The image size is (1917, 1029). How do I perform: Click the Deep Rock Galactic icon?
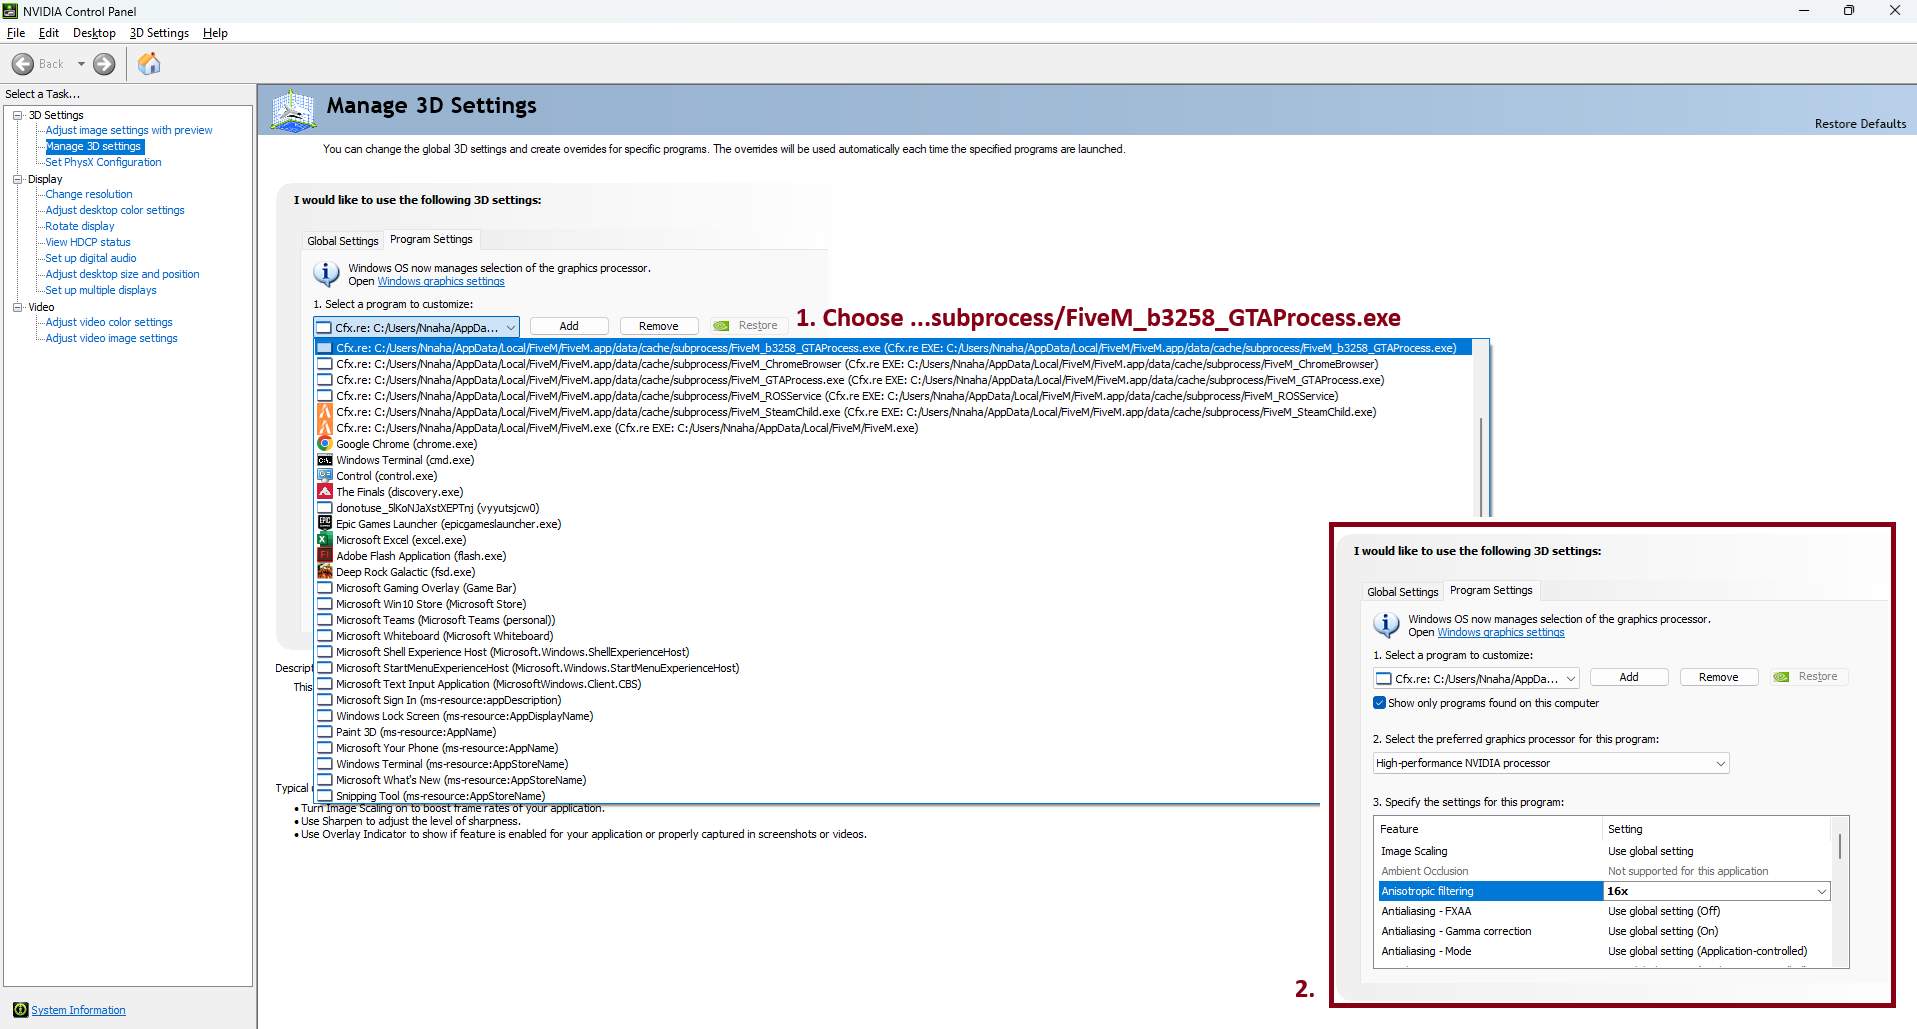coord(325,571)
